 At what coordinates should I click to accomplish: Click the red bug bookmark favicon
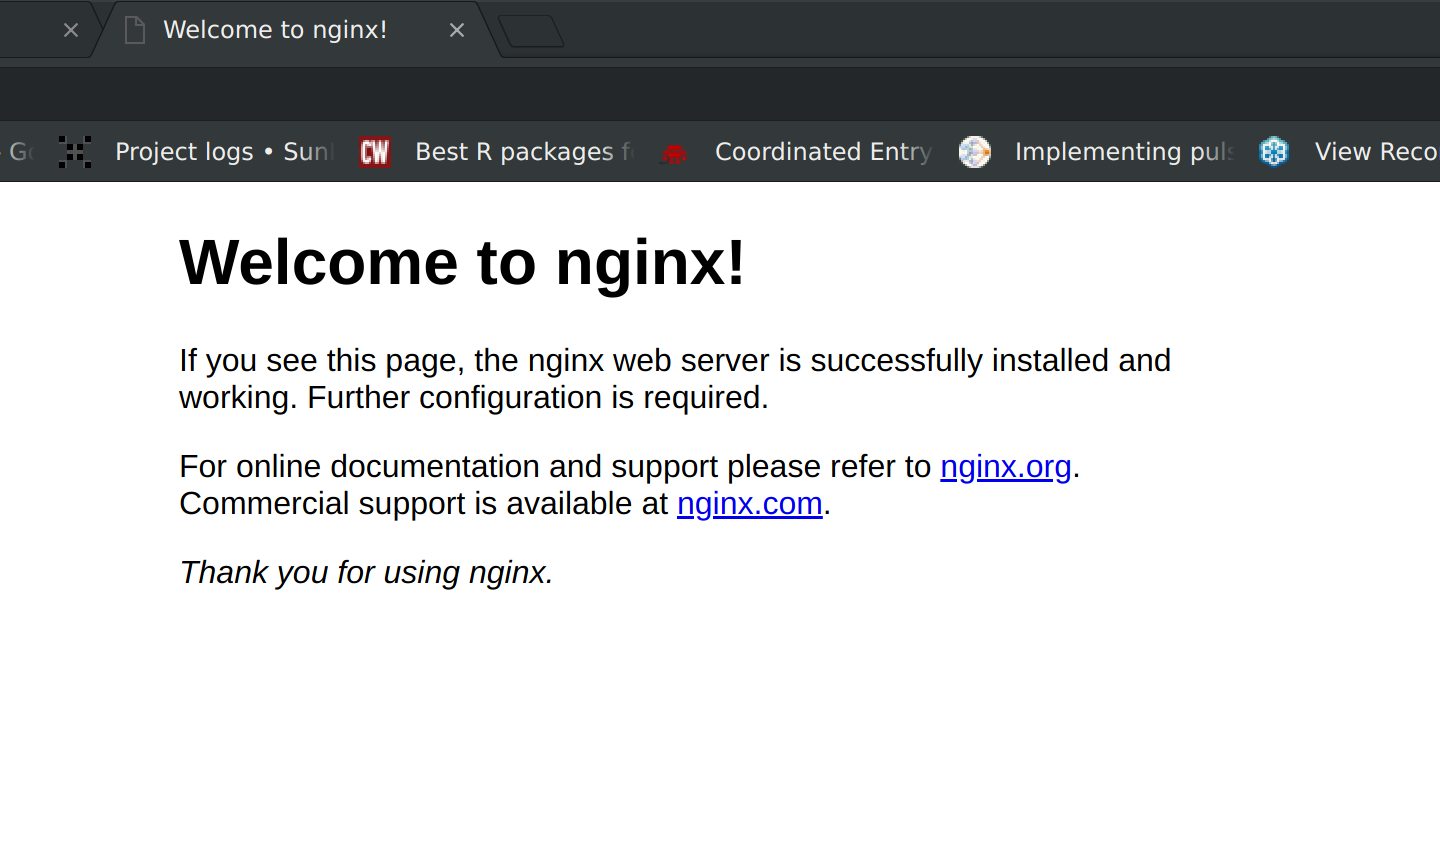point(675,153)
